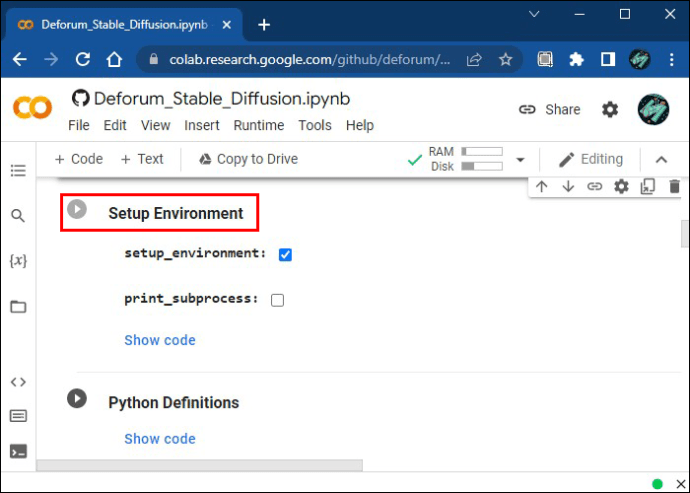The image size is (690, 493).
Task: Open the Edit menu
Action: point(115,125)
